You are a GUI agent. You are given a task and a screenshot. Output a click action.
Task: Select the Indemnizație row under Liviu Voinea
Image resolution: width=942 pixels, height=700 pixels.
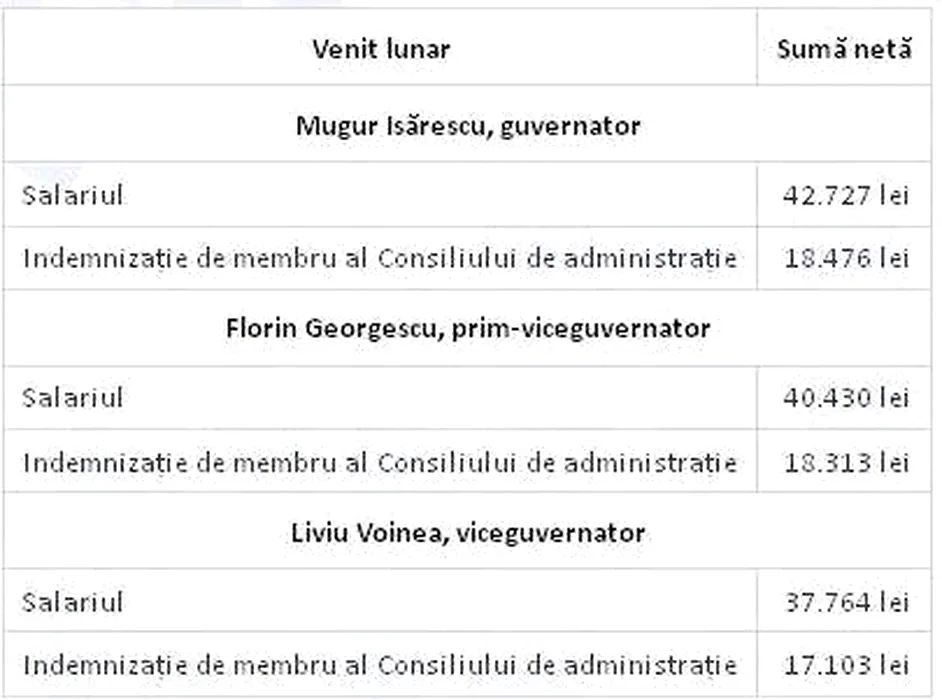point(380,664)
